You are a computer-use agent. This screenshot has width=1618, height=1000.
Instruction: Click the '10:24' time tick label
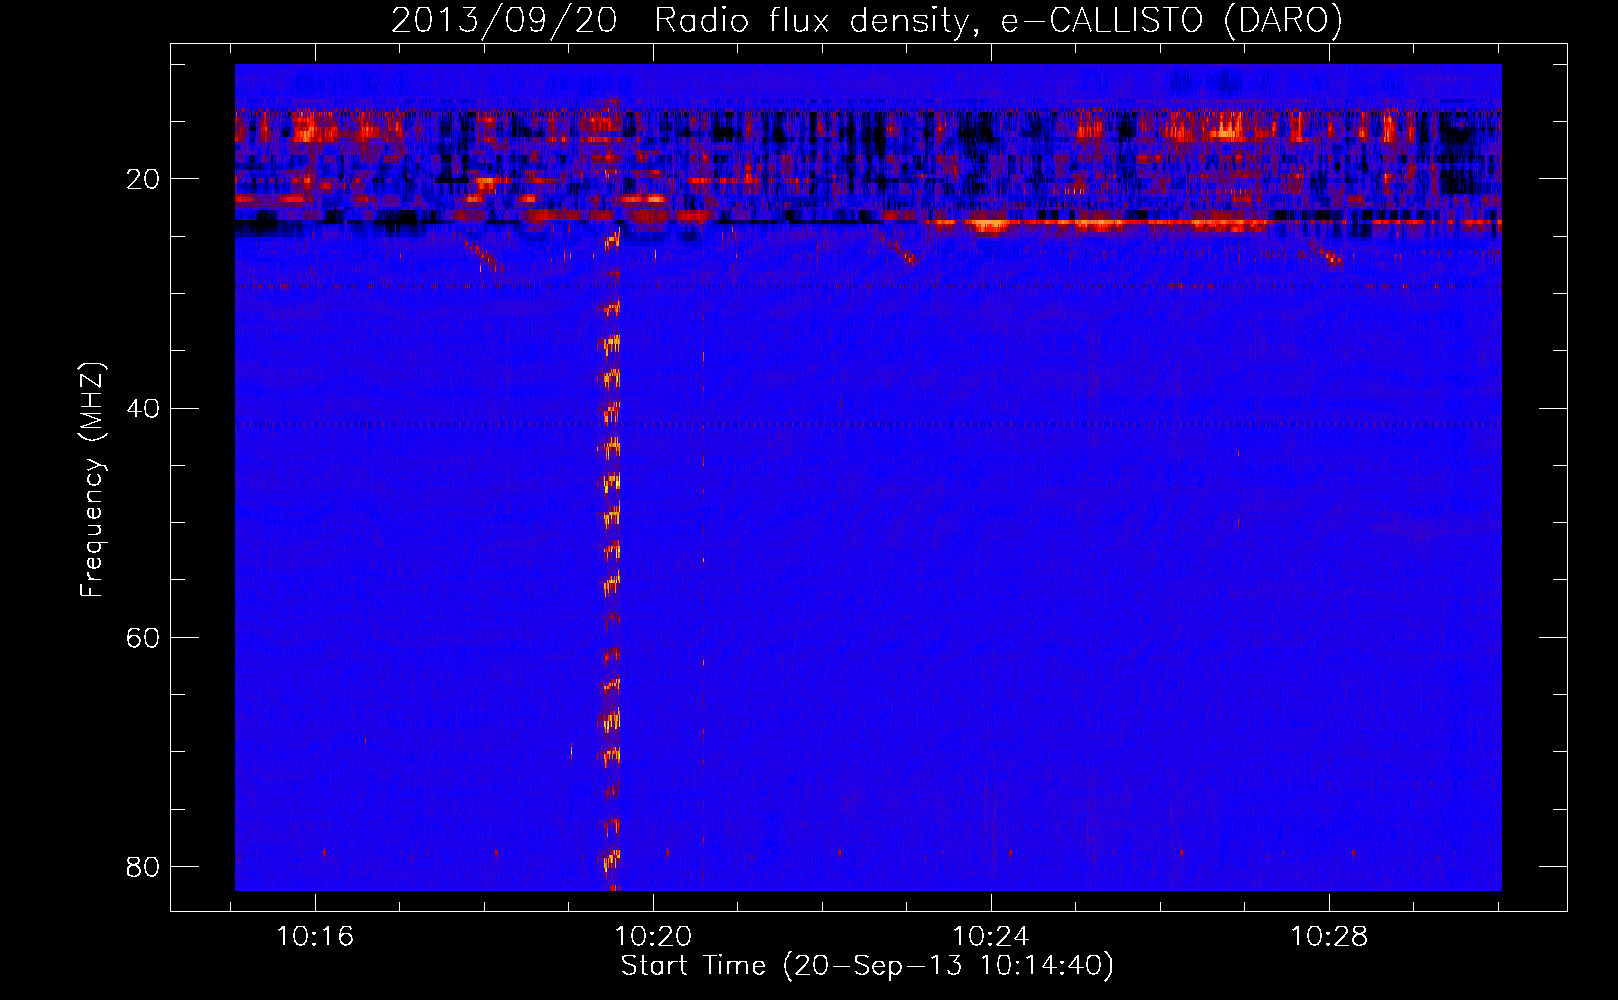(991, 937)
